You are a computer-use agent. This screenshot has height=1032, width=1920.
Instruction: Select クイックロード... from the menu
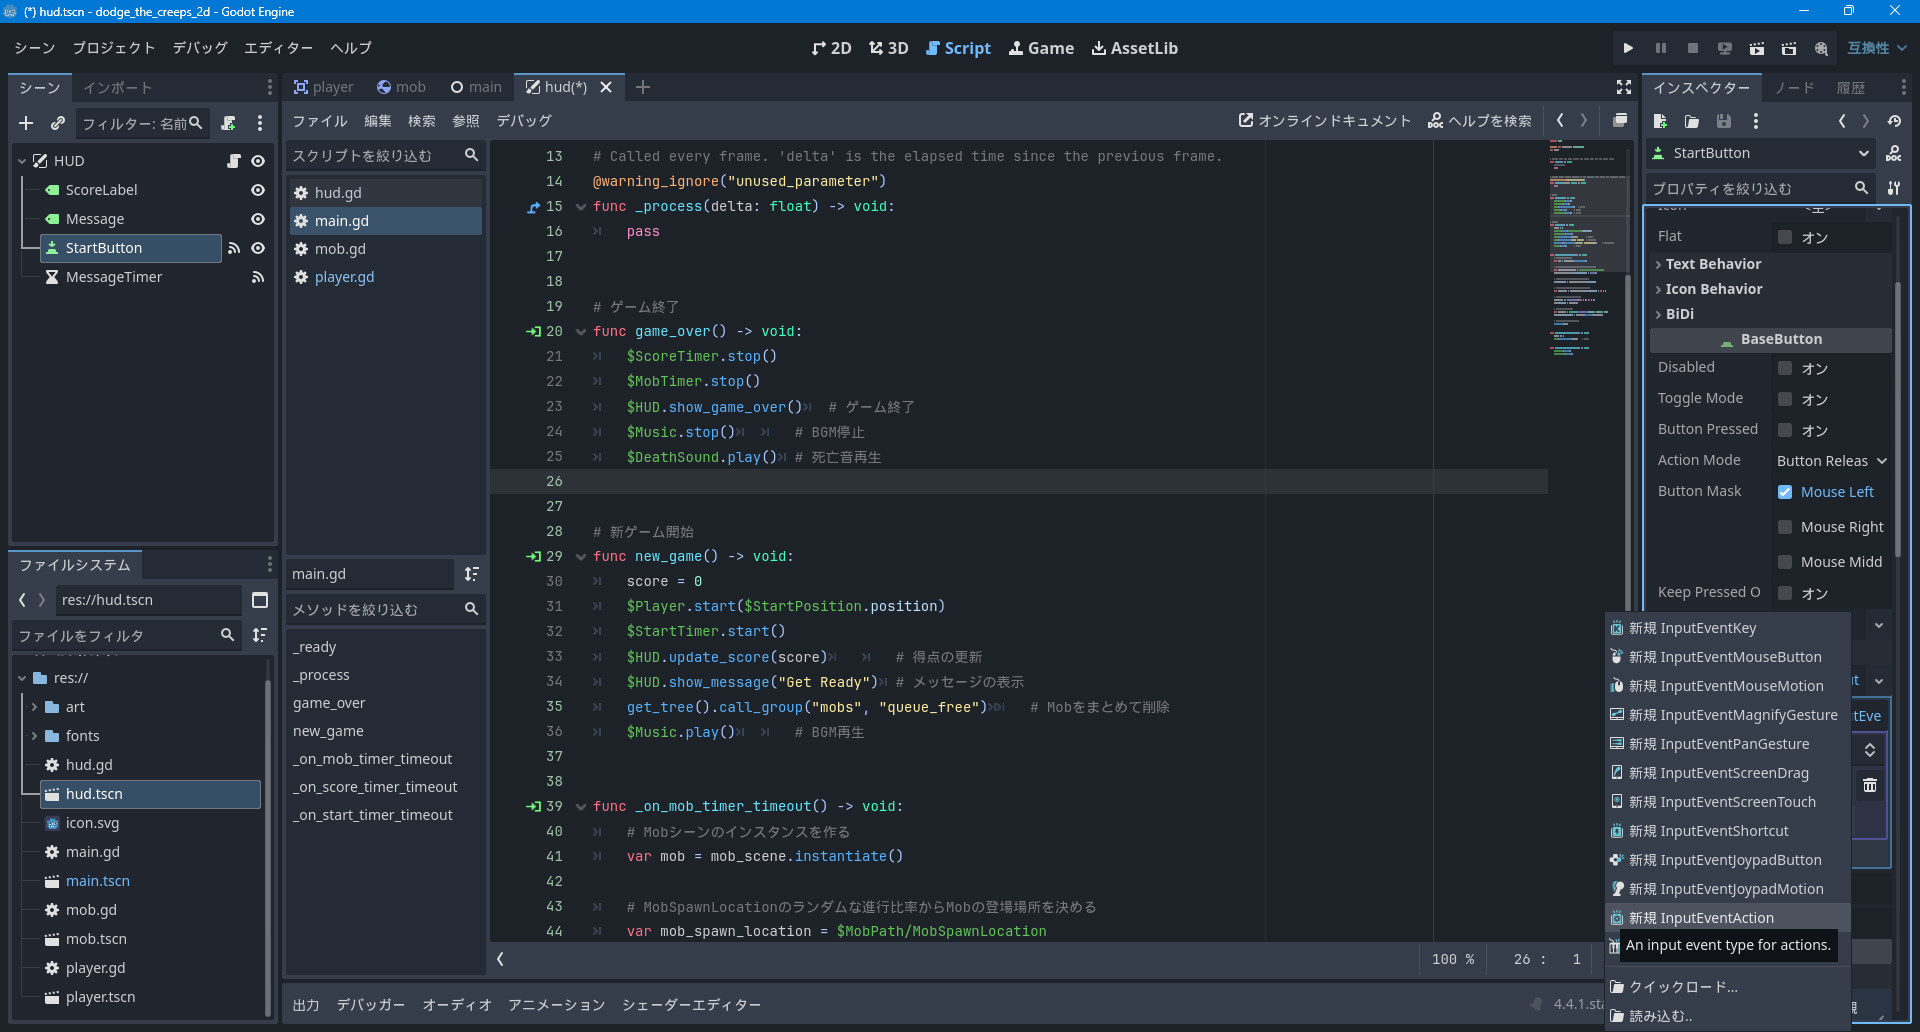(1727, 987)
